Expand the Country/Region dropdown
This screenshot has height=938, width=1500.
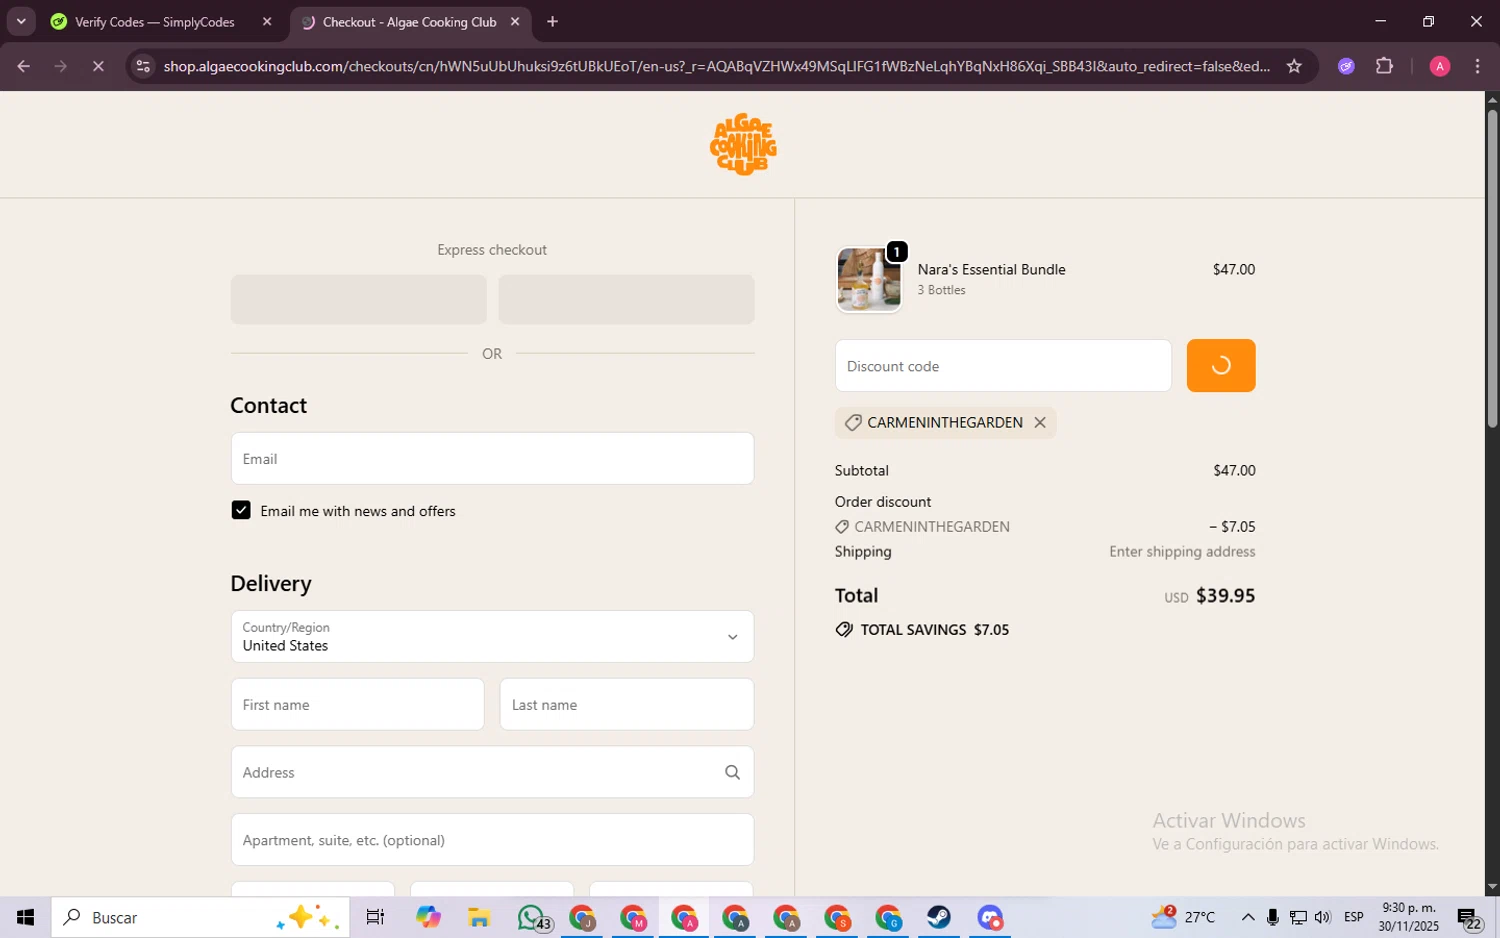point(492,636)
